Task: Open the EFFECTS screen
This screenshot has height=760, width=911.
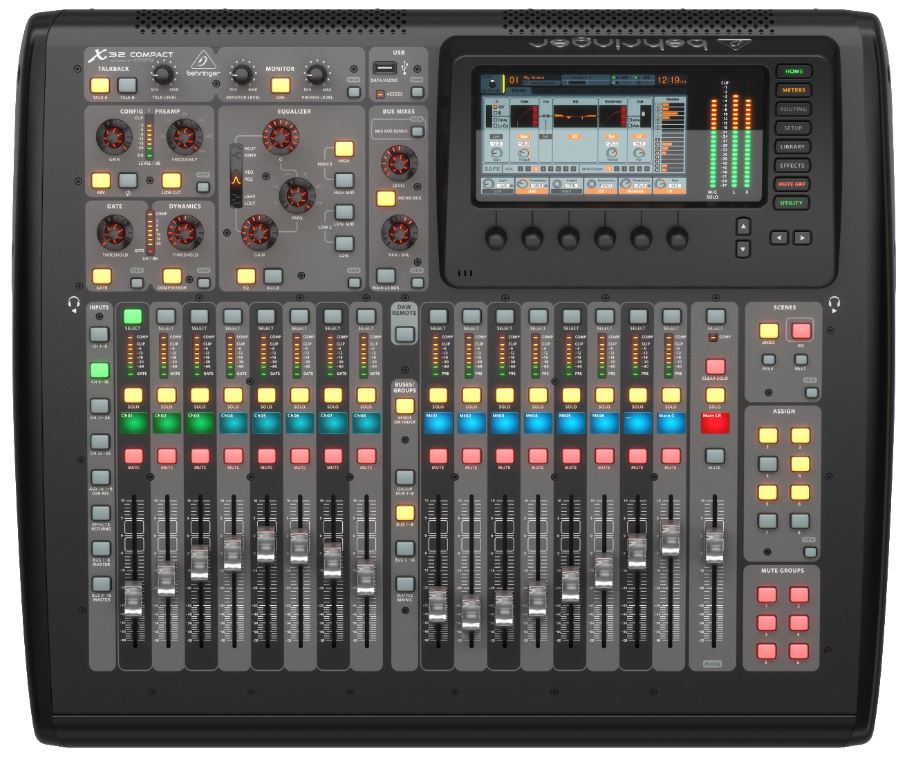Action: click(792, 165)
